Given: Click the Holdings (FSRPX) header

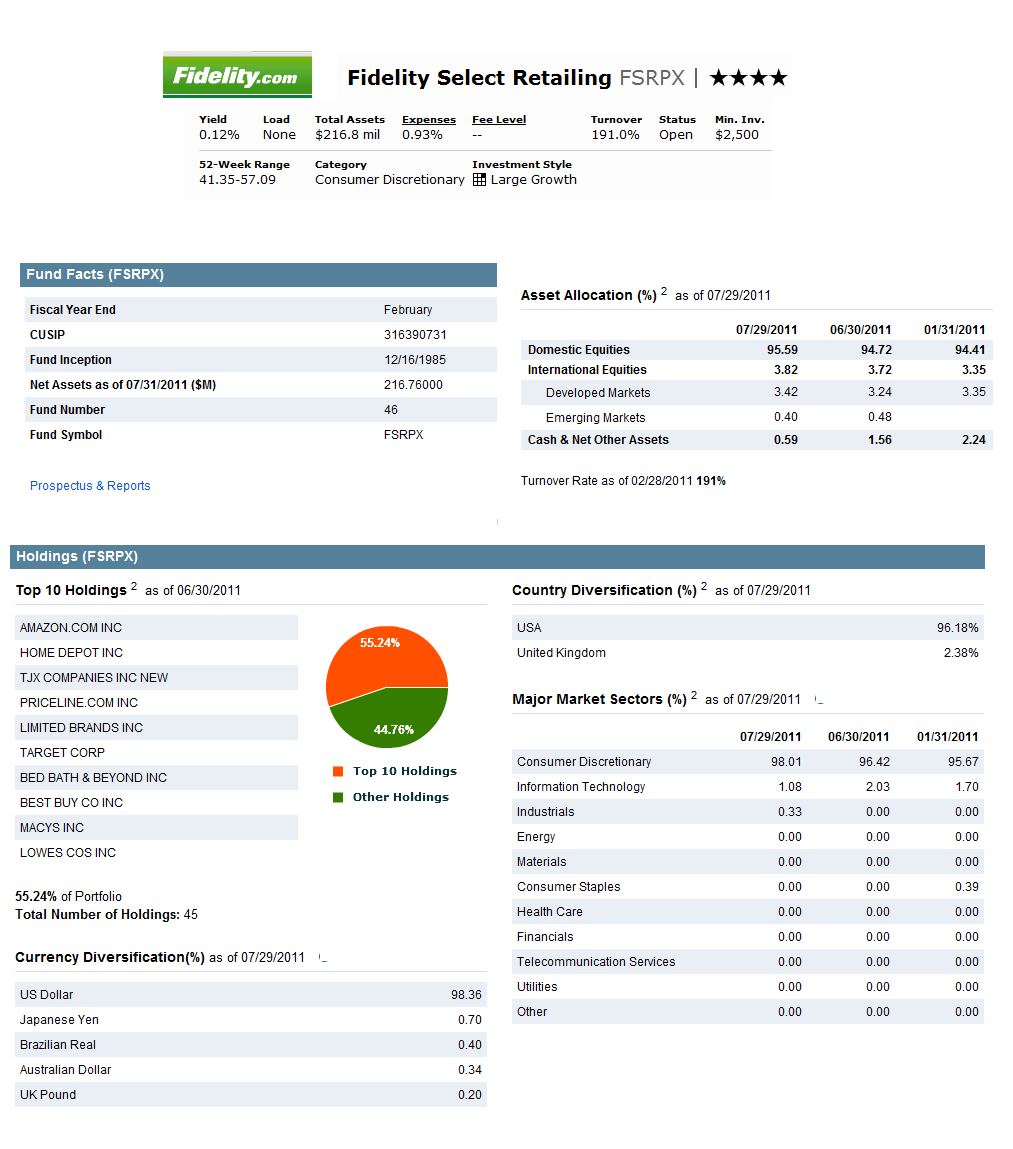Looking at the screenshot, I should click(x=497, y=557).
